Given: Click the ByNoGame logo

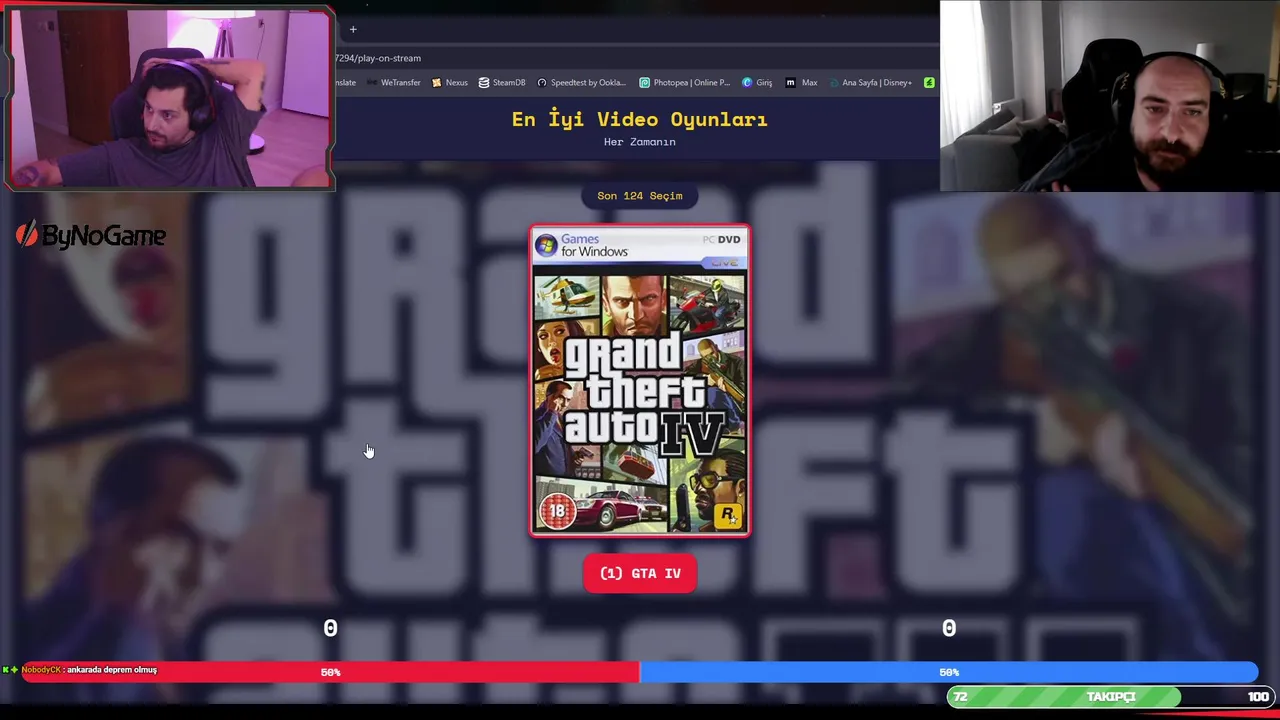Looking at the screenshot, I should pos(91,236).
